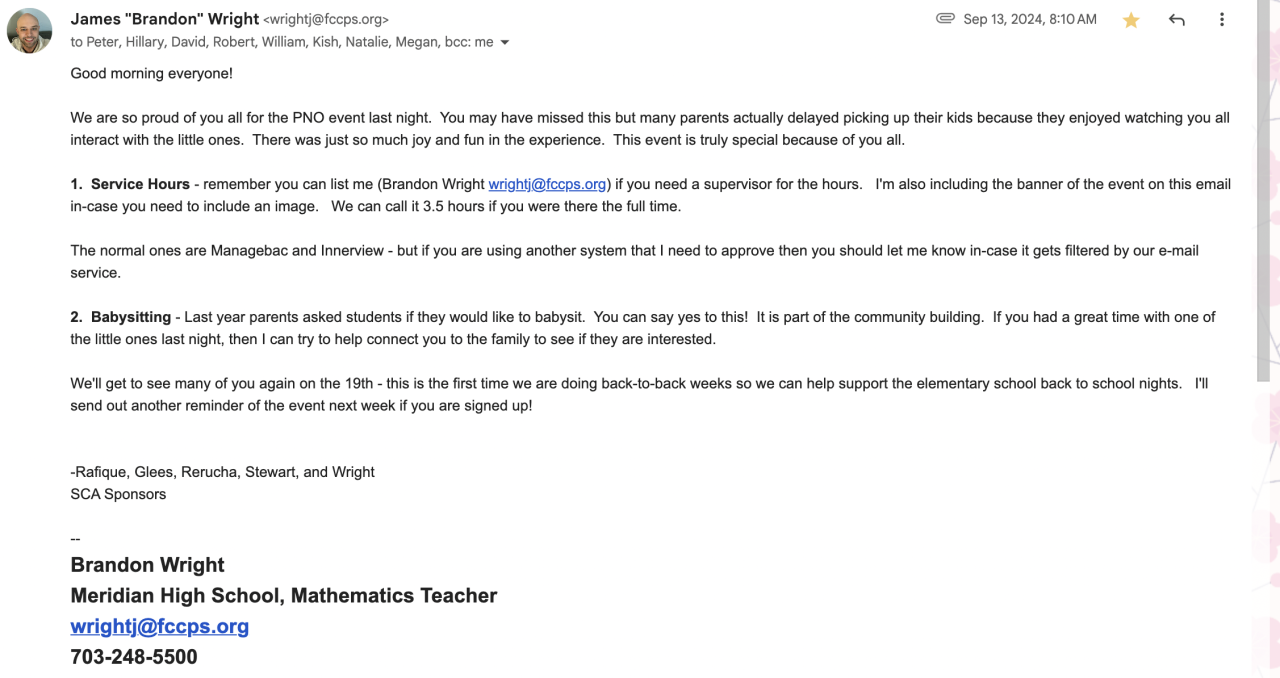This screenshot has height=678, width=1280.
Task: Click the Sep 13, 2024 timestamp
Action: coord(1030,19)
